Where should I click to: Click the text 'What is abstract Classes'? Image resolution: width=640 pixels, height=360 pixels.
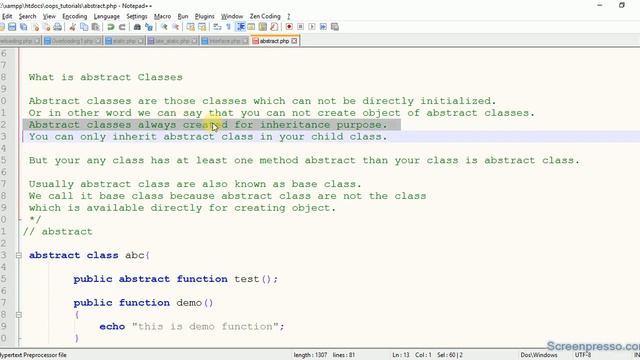click(106, 77)
